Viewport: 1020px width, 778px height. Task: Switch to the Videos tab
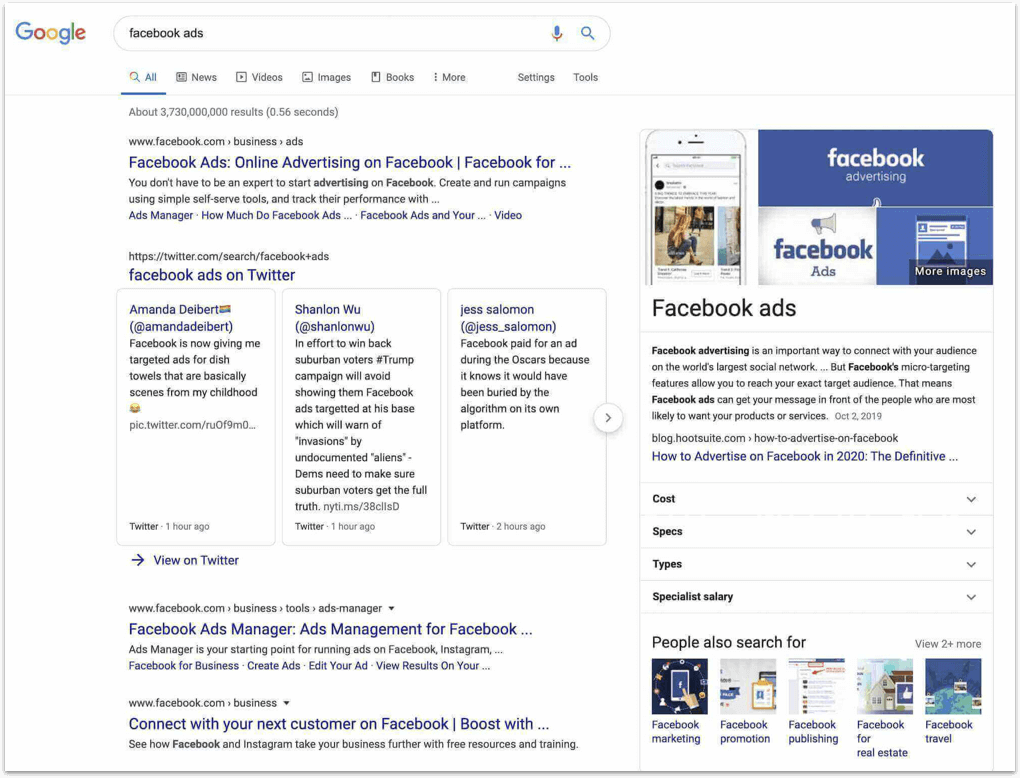(259, 77)
